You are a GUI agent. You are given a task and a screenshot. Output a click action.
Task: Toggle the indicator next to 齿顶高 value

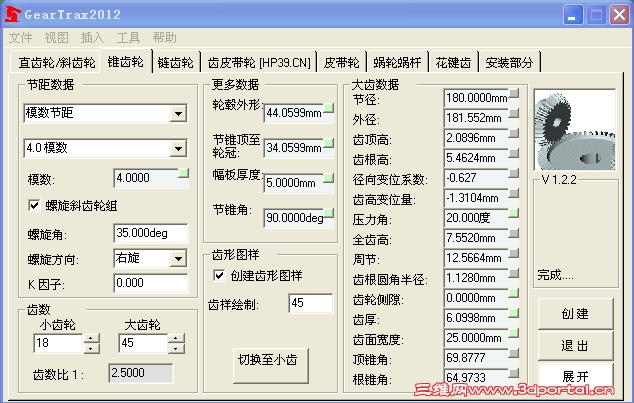coord(514,133)
